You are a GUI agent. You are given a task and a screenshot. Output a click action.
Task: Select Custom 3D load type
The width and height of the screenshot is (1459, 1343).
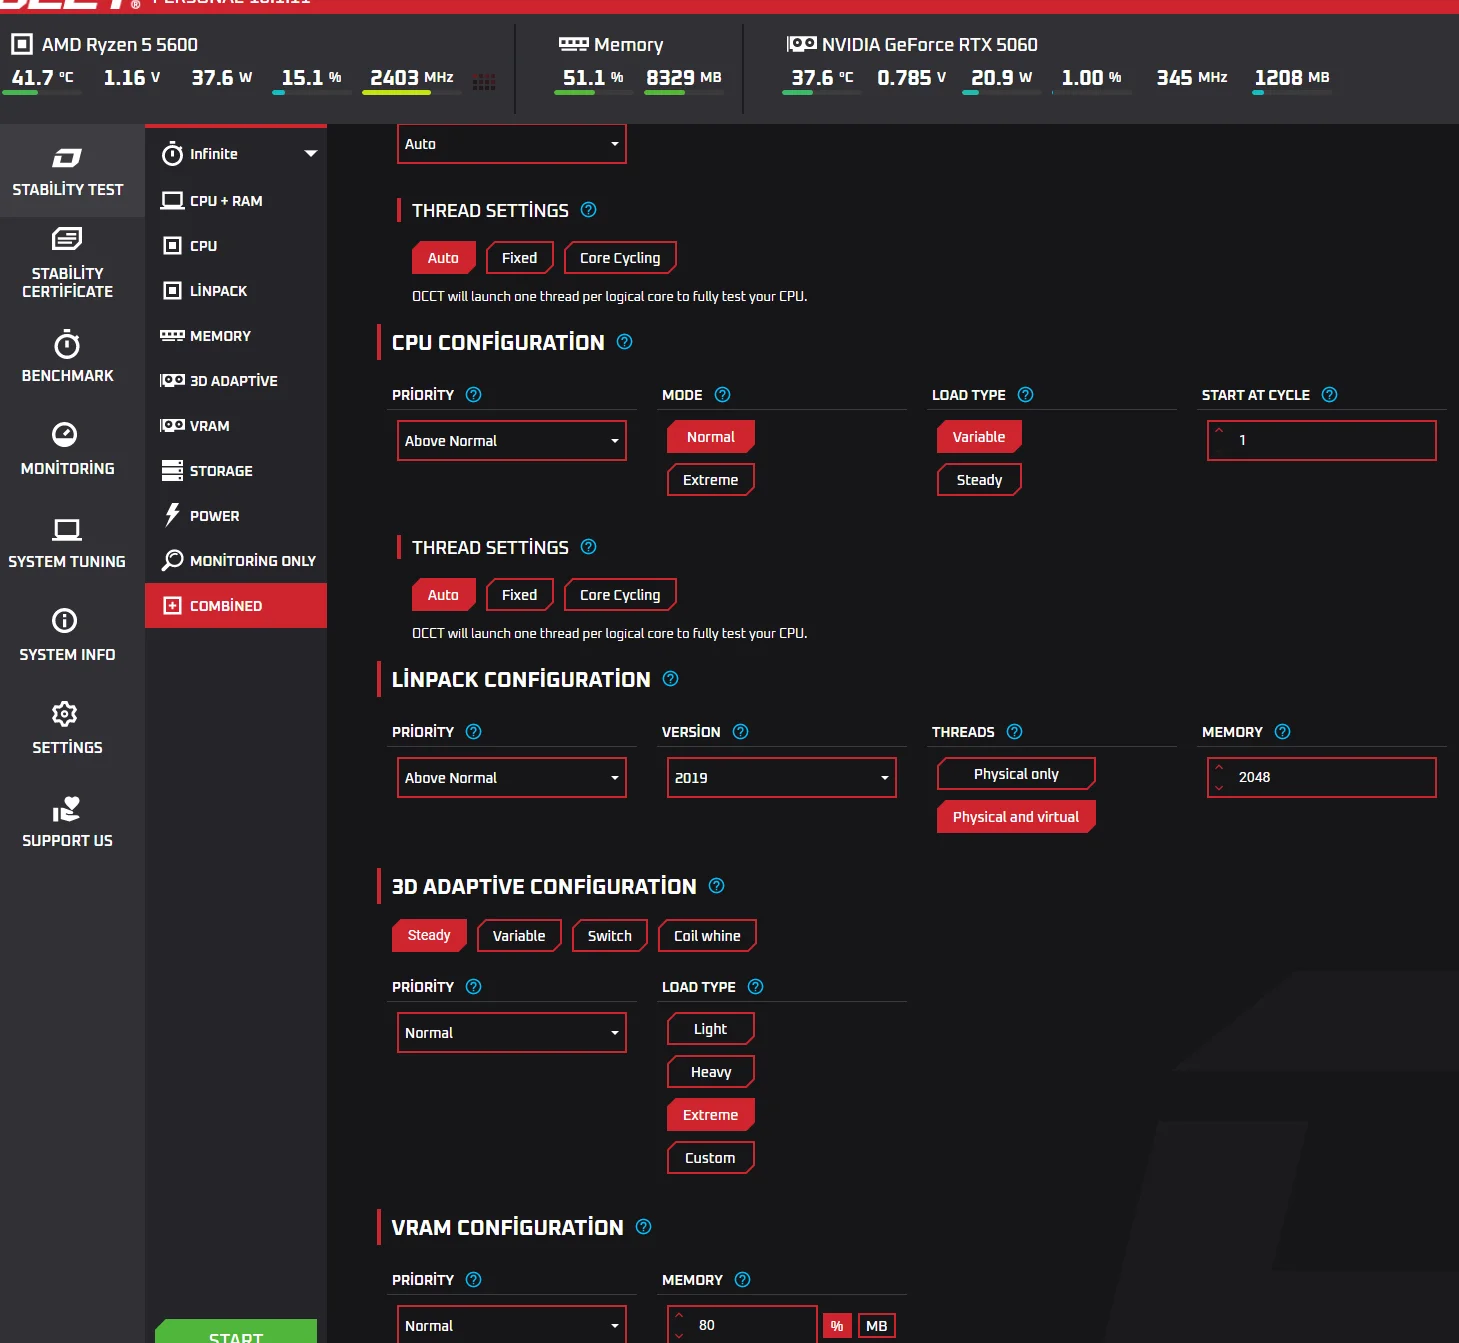click(x=711, y=1158)
